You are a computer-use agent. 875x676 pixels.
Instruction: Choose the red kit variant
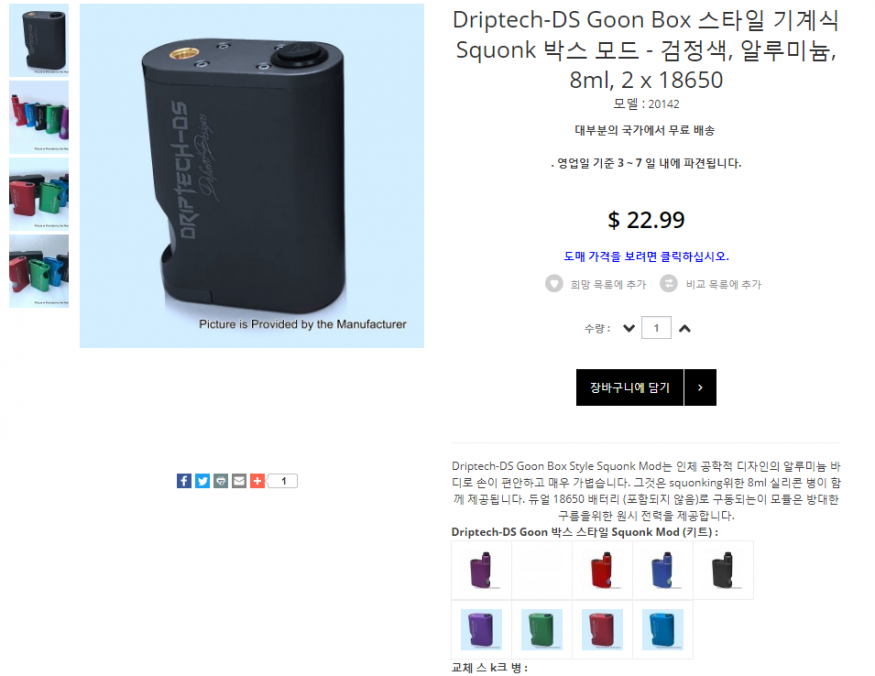602,570
